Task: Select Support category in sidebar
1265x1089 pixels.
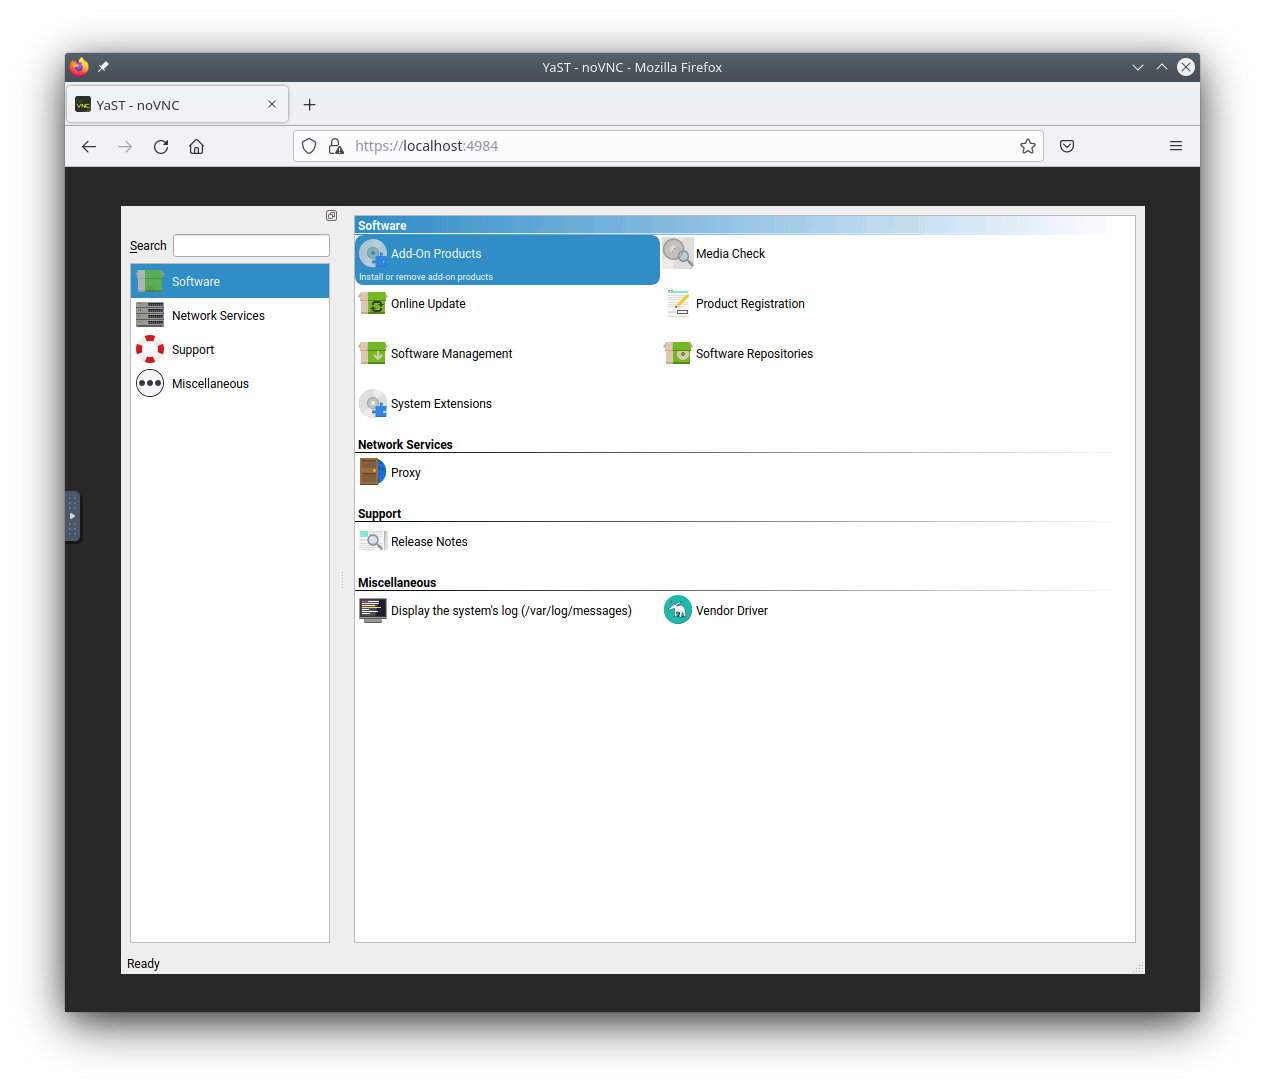Action: tap(193, 349)
